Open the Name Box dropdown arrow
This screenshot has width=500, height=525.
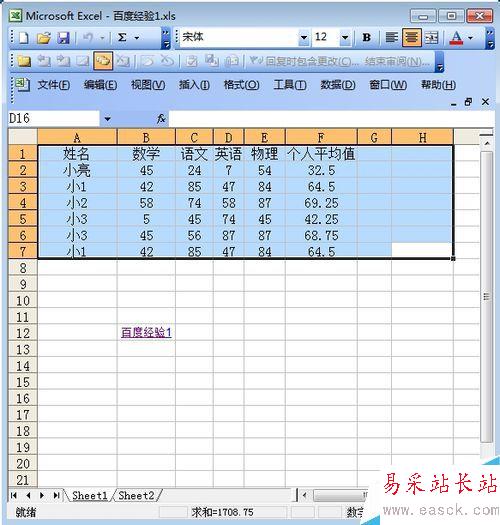pyautogui.click(x=108, y=119)
